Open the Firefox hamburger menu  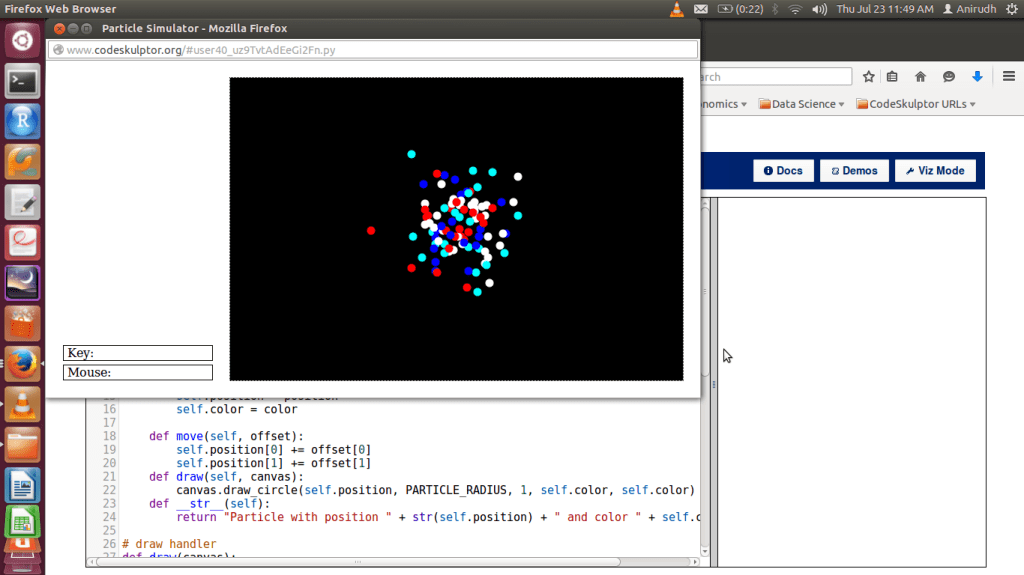pos(1008,76)
